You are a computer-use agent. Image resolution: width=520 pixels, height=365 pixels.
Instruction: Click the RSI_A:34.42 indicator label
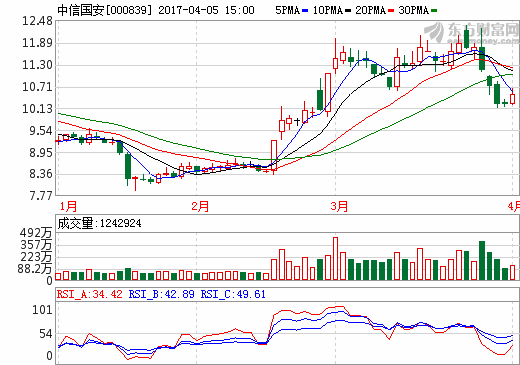tap(90, 294)
